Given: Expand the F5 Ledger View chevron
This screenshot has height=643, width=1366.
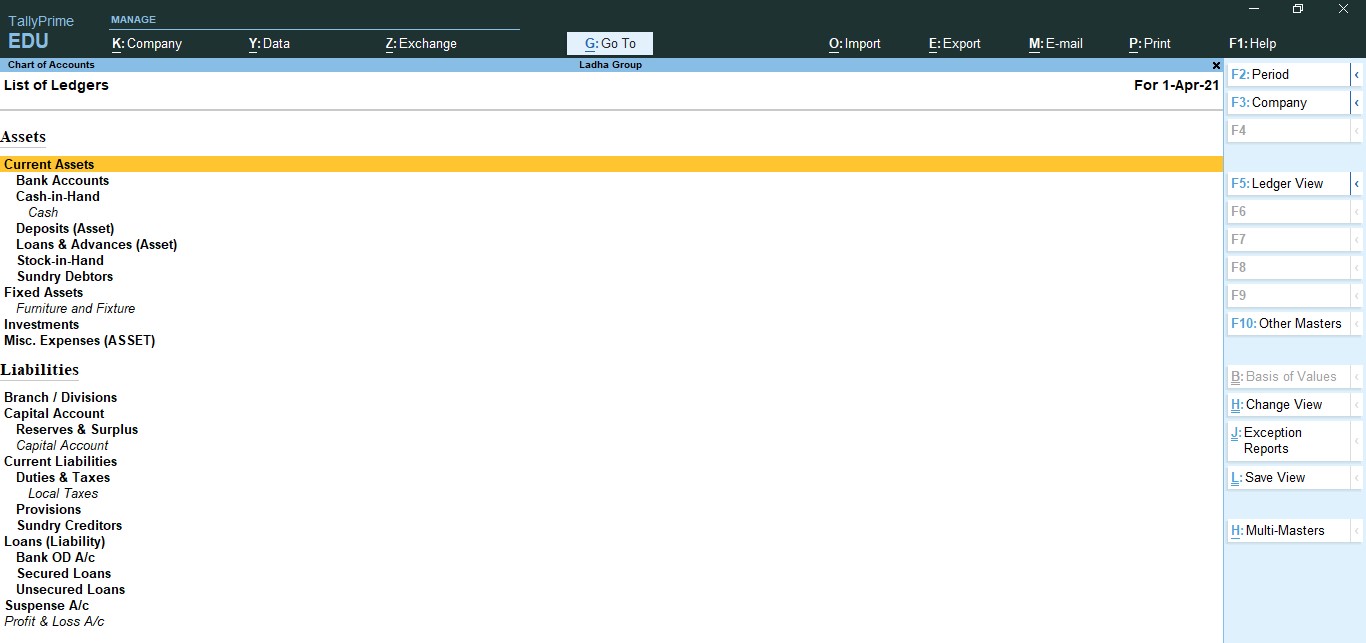Looking at the screenshot, I should tap(1357, 184).
